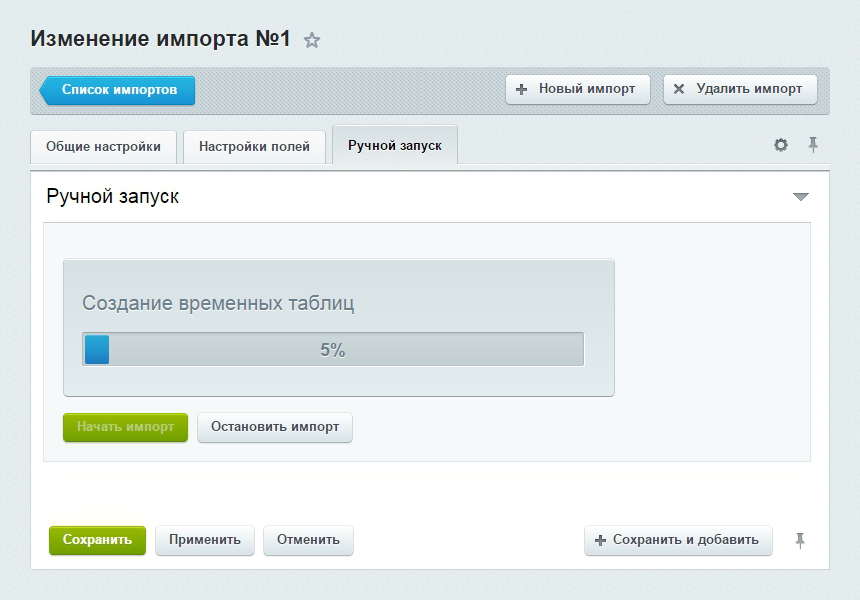The width and height of the screenshot is (860, 600).
Task: Stop import using Остановить импорт
Action: [x=275, y=427]
